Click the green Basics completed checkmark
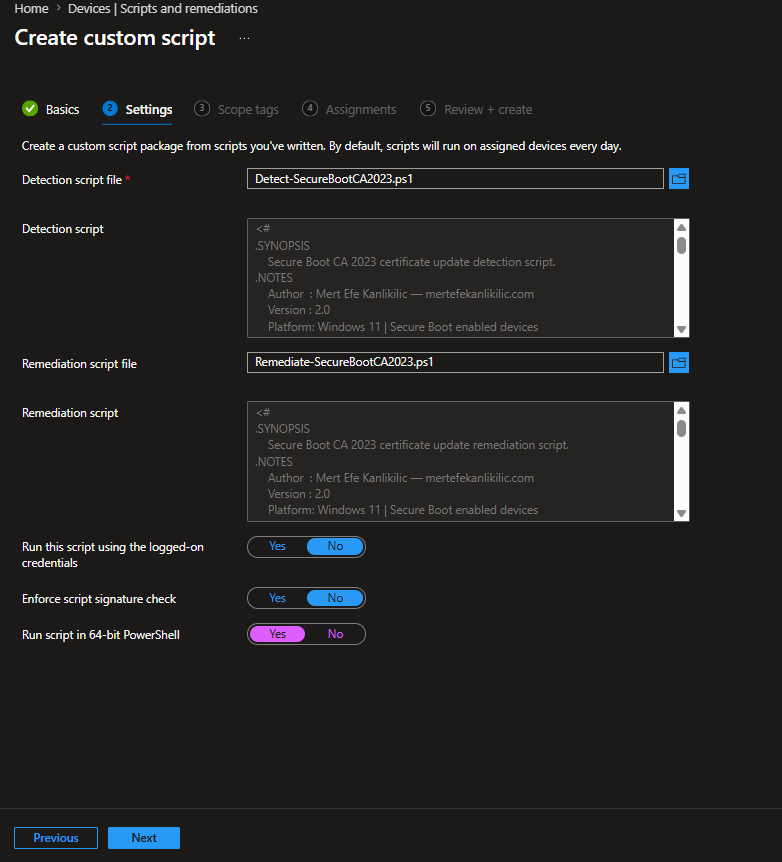Screen dimensions: 782x862 (x=30, y=109)
